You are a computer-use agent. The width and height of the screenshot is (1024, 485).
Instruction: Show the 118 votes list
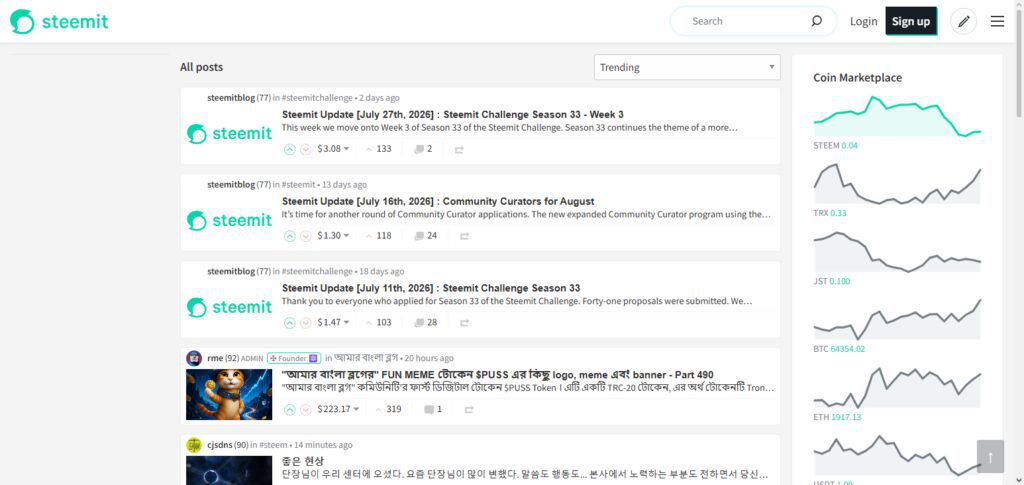[379, 236]
